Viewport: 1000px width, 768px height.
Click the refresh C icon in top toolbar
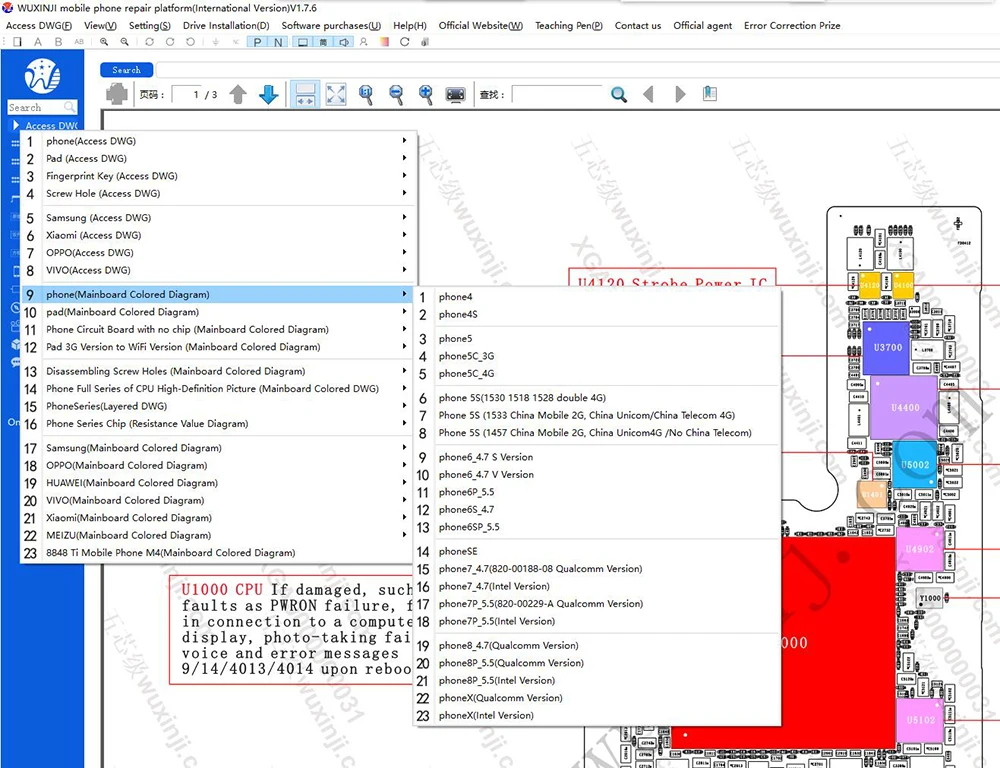point(404,42)
